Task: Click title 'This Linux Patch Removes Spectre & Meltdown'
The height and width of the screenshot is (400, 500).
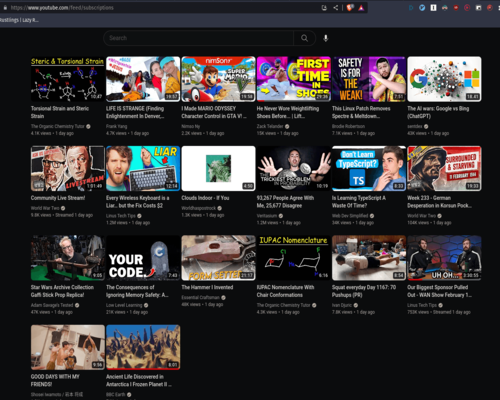Action: 361,112
